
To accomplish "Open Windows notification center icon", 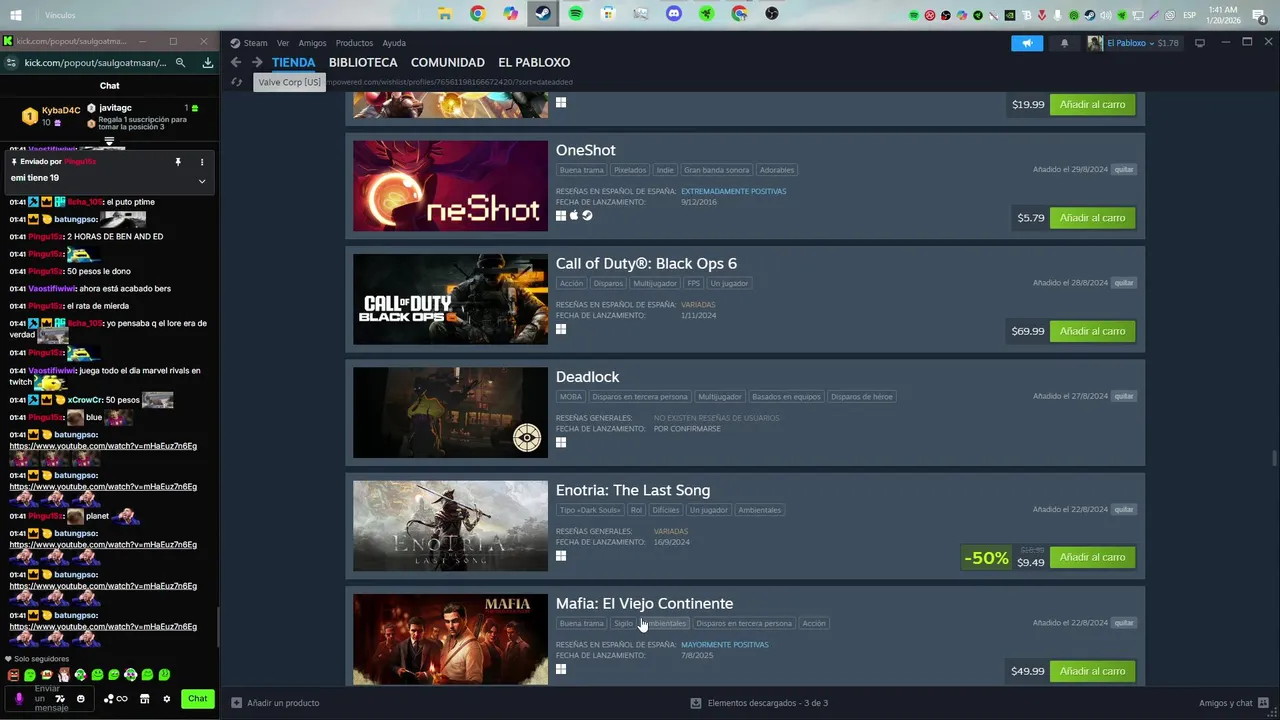I will coord(1262,15).
